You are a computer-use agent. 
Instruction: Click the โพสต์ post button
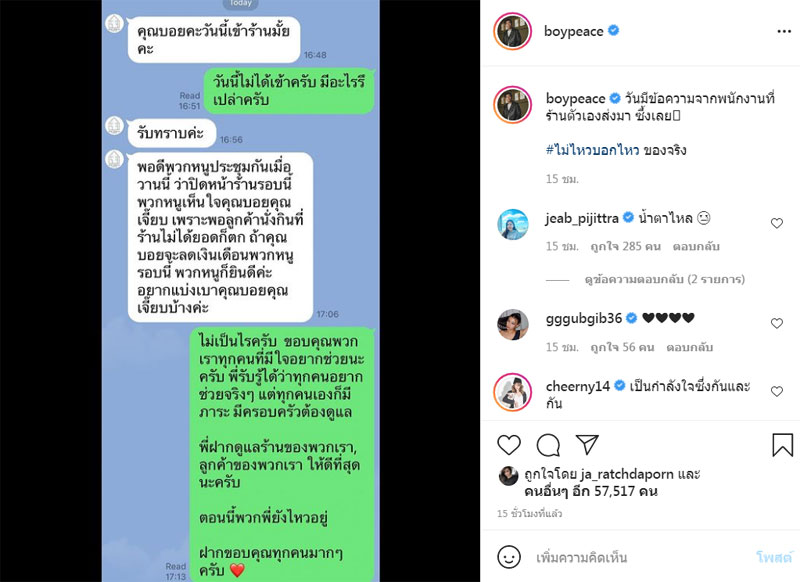click(x=774, y=557)
